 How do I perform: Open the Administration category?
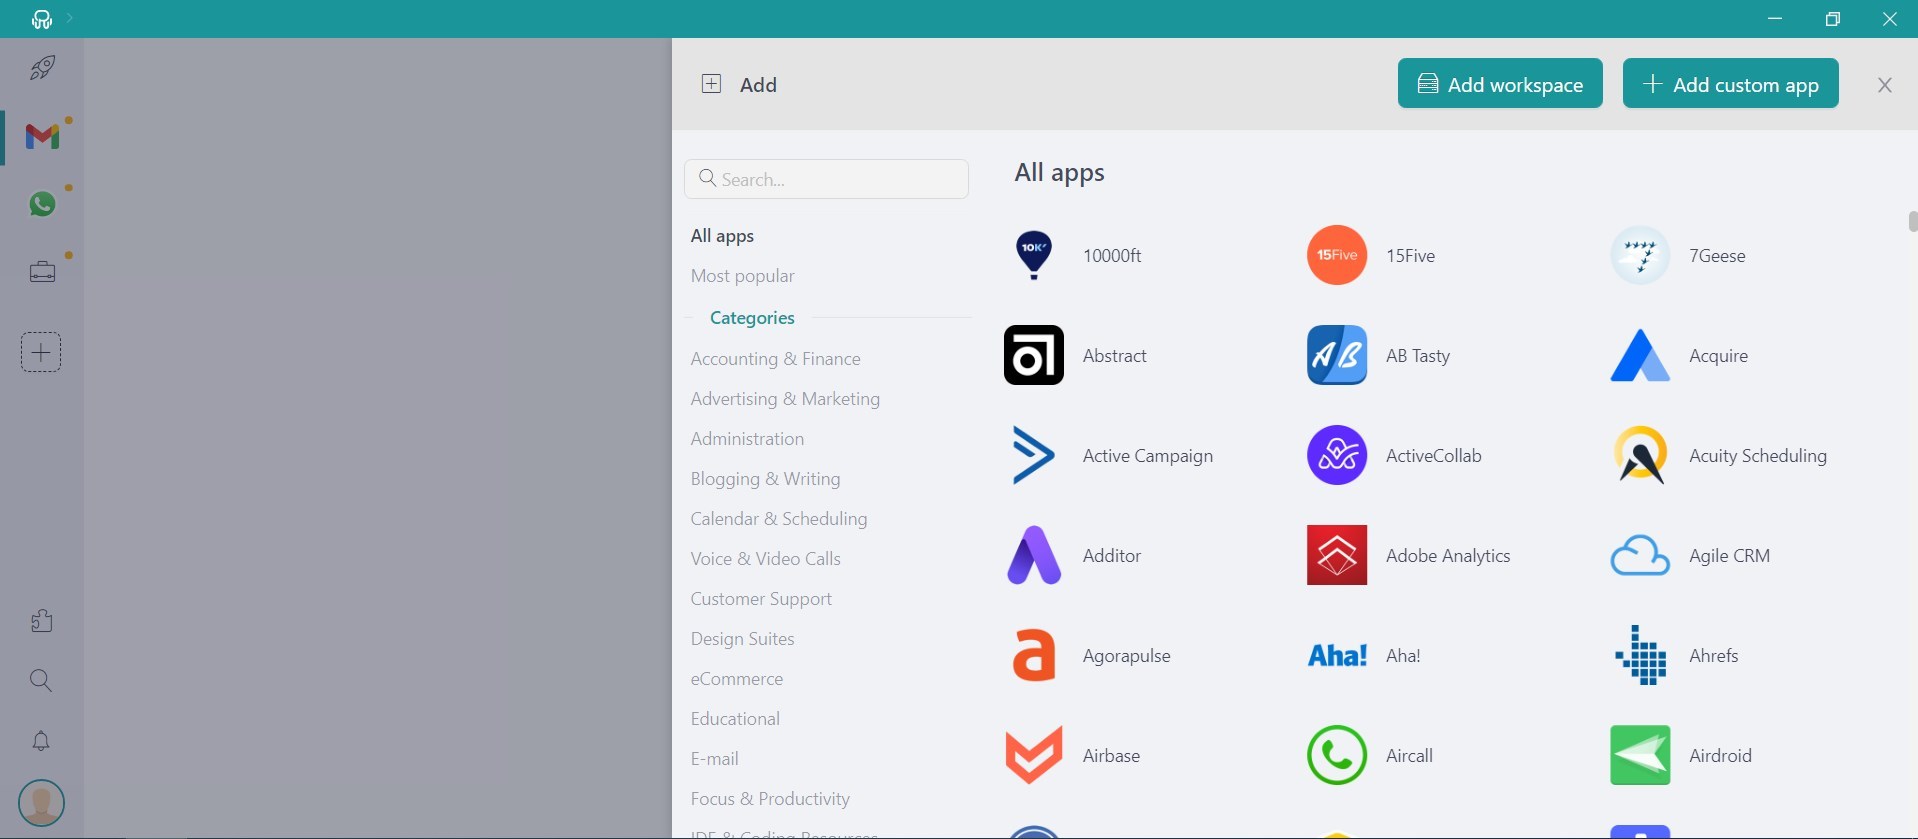(x=747, y=439)
